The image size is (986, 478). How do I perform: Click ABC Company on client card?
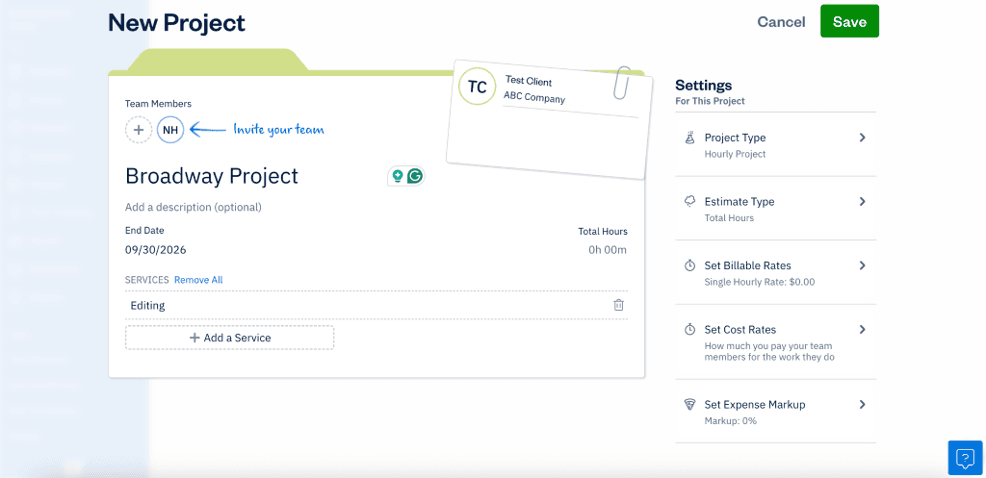tap(534, 97)
